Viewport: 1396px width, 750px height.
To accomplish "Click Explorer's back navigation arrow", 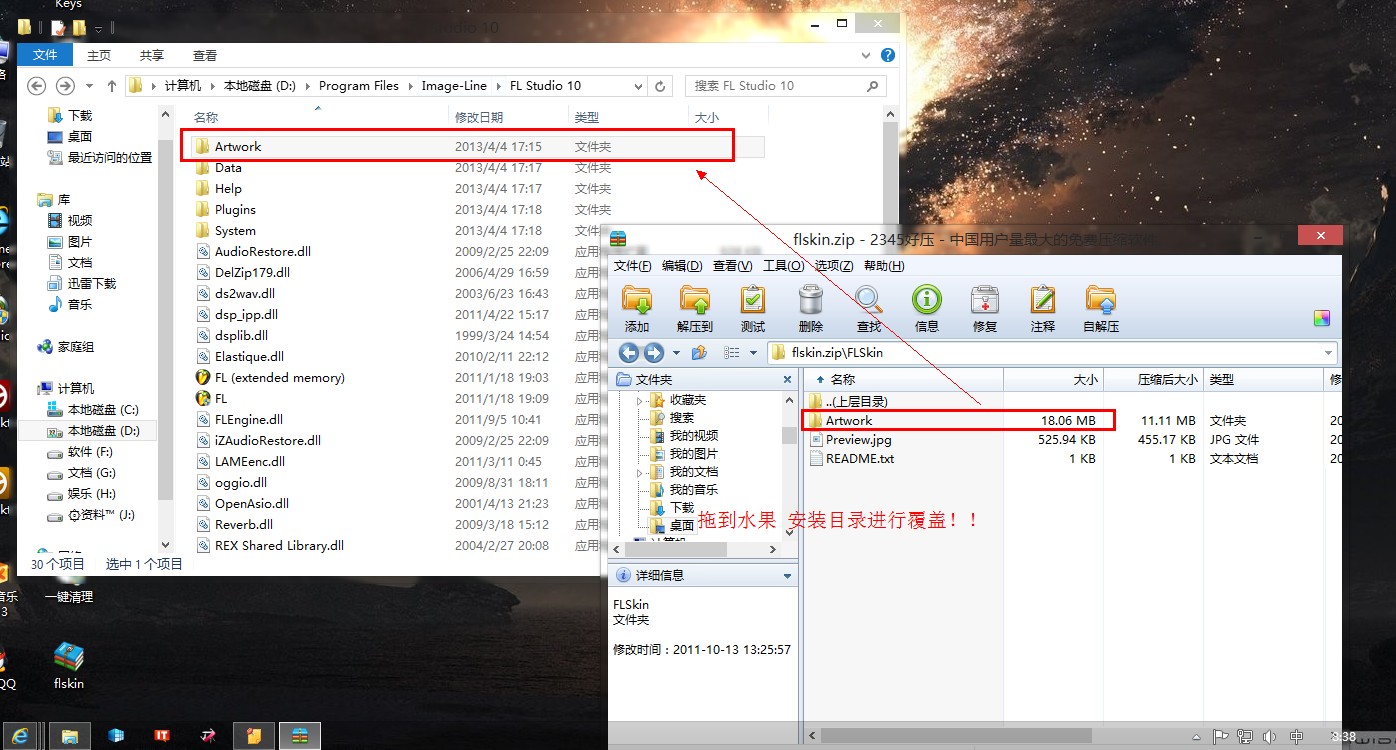I will coord(36,86).
